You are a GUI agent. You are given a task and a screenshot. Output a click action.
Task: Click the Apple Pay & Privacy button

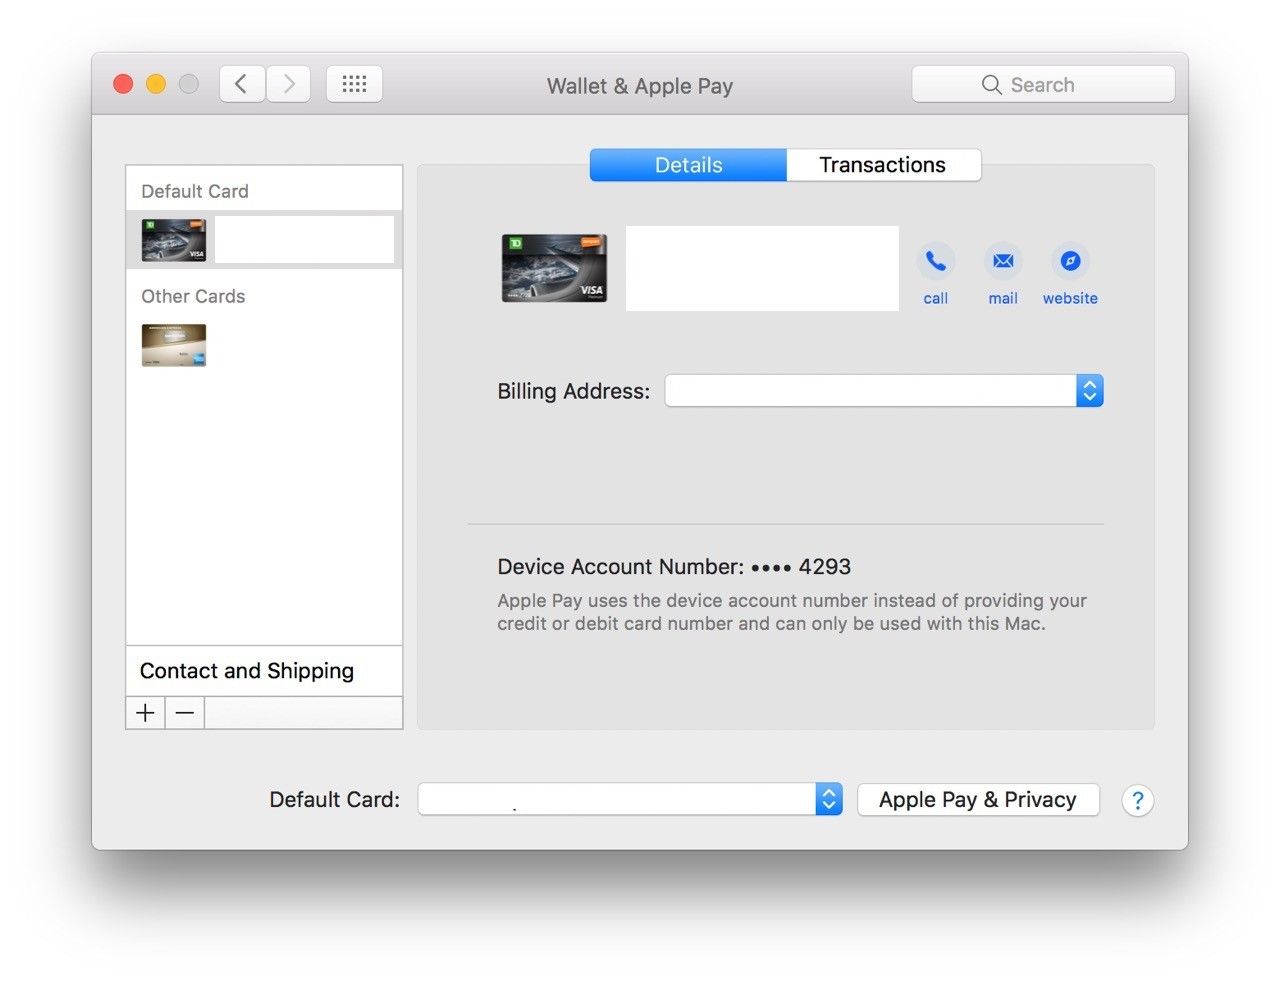click(977, 799)
